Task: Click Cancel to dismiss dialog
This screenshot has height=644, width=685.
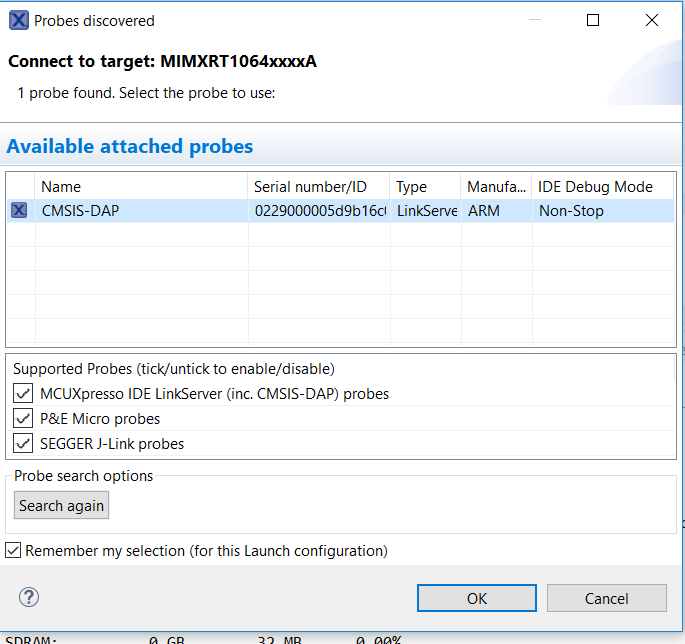Action: tap(606, 598)
